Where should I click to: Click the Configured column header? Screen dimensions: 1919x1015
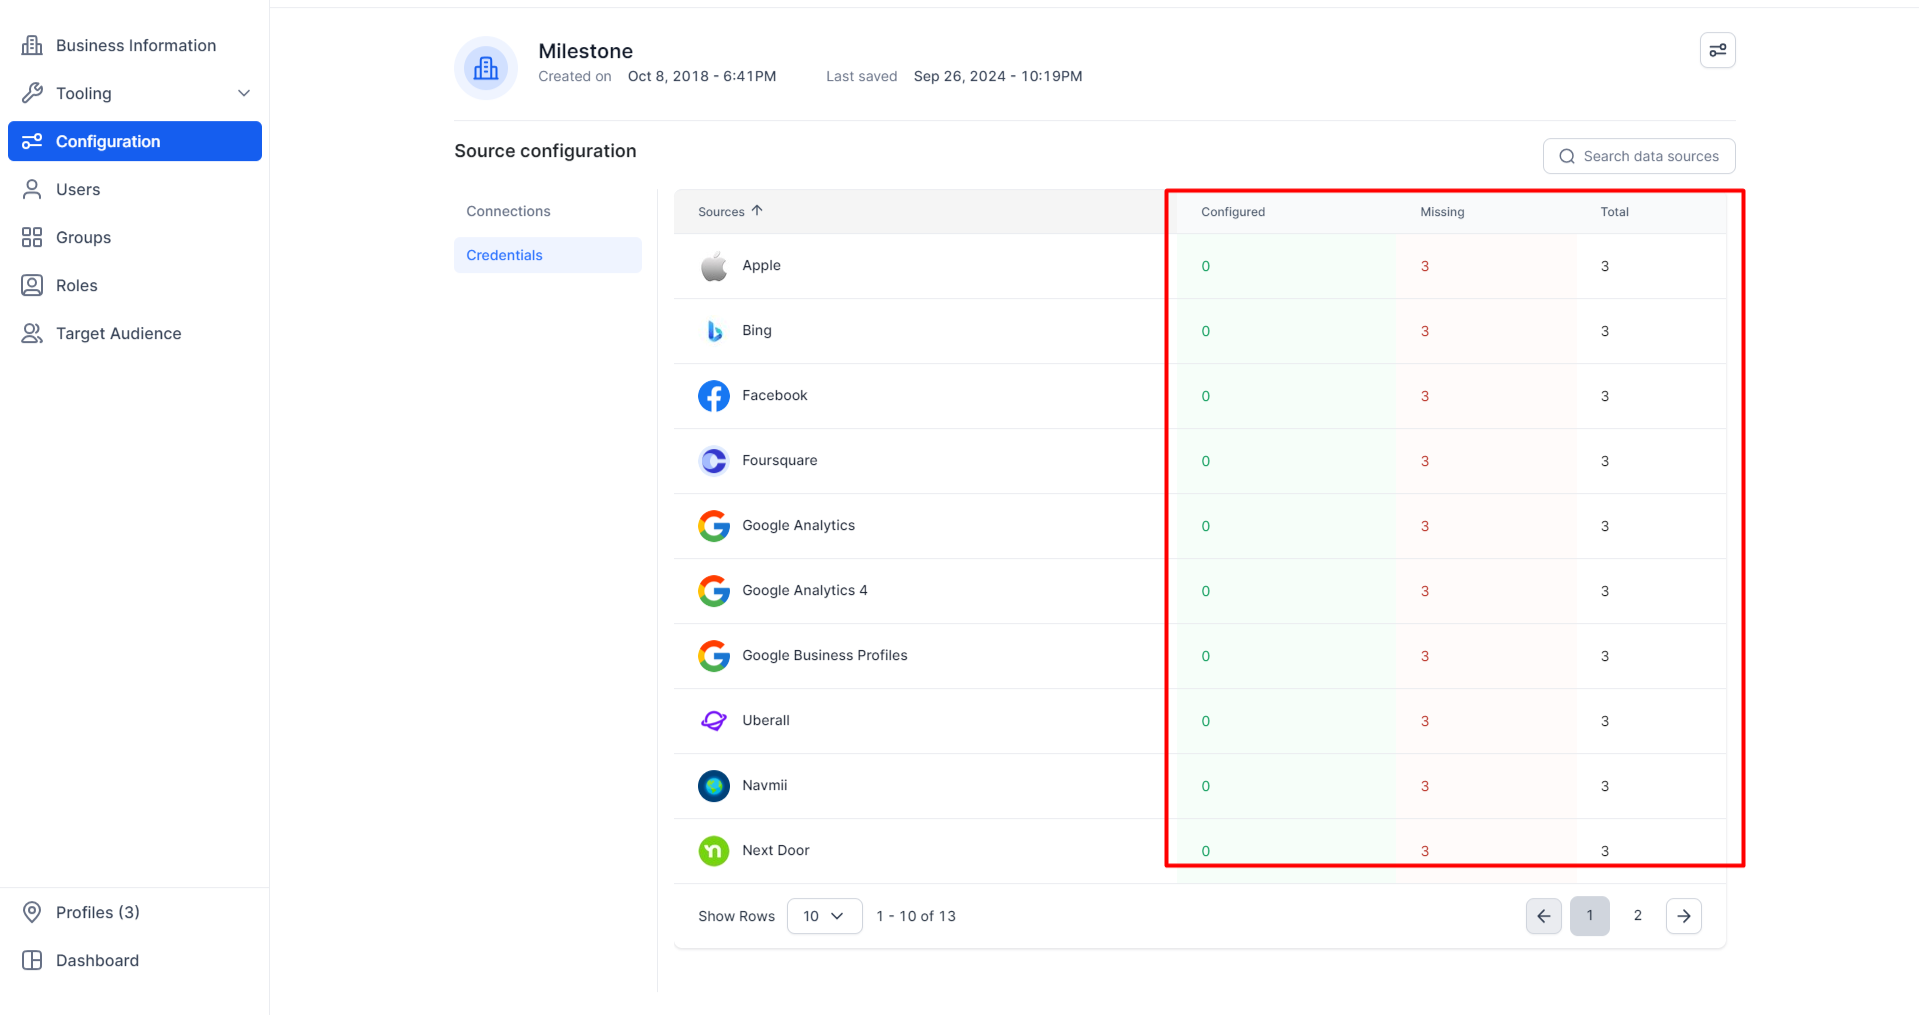1233,212
